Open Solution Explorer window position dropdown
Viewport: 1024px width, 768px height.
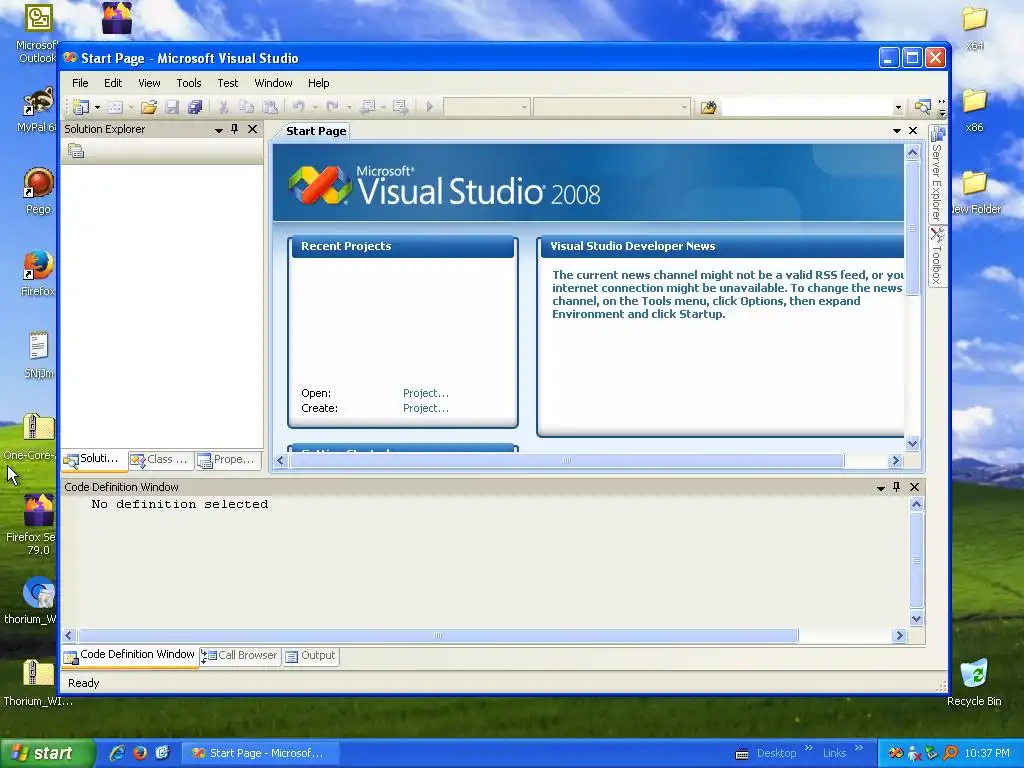pos(219,130)
